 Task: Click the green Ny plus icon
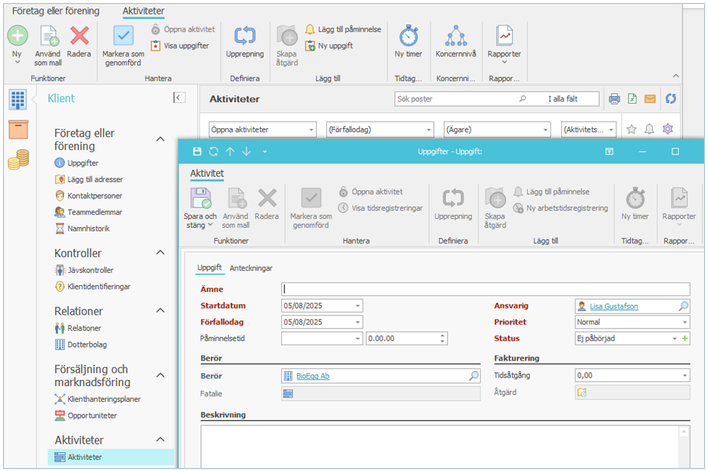coord(18,36)
